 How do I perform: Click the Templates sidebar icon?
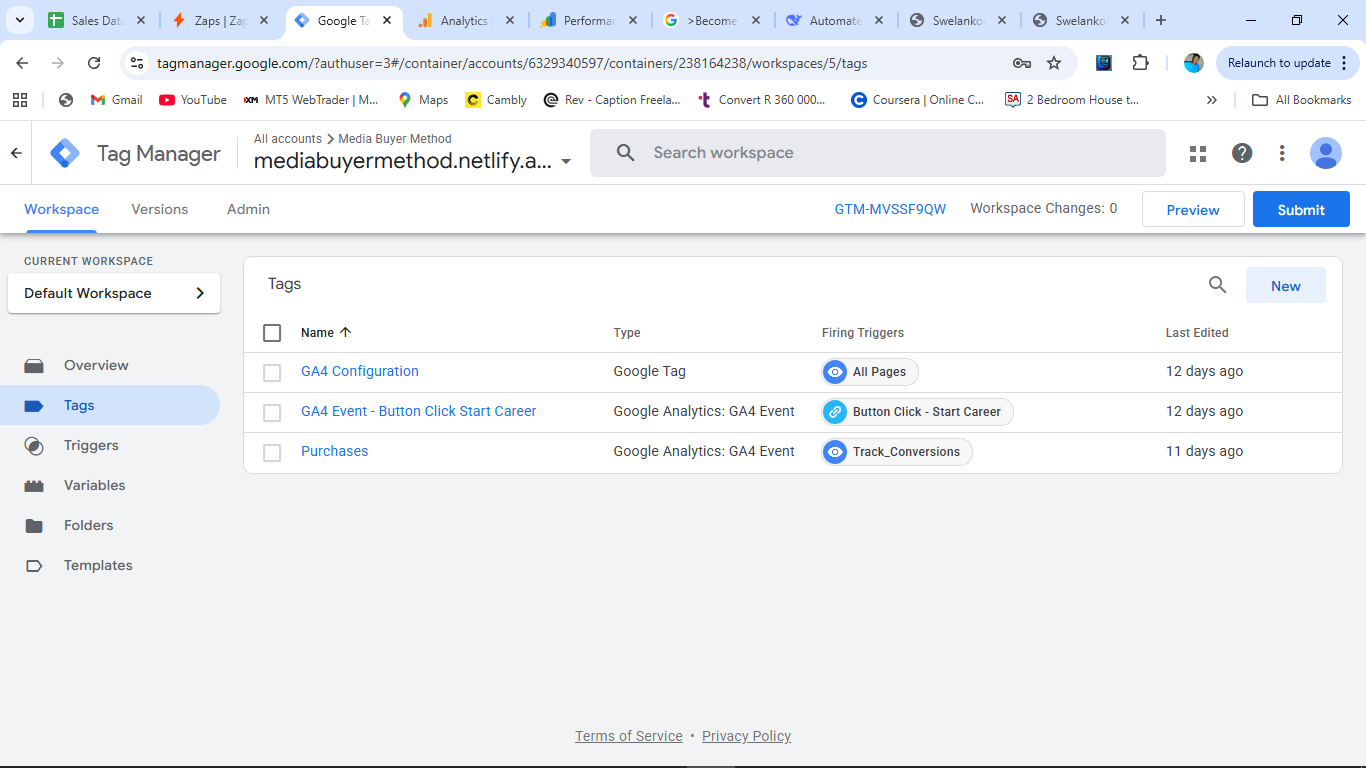coord(34,566)
